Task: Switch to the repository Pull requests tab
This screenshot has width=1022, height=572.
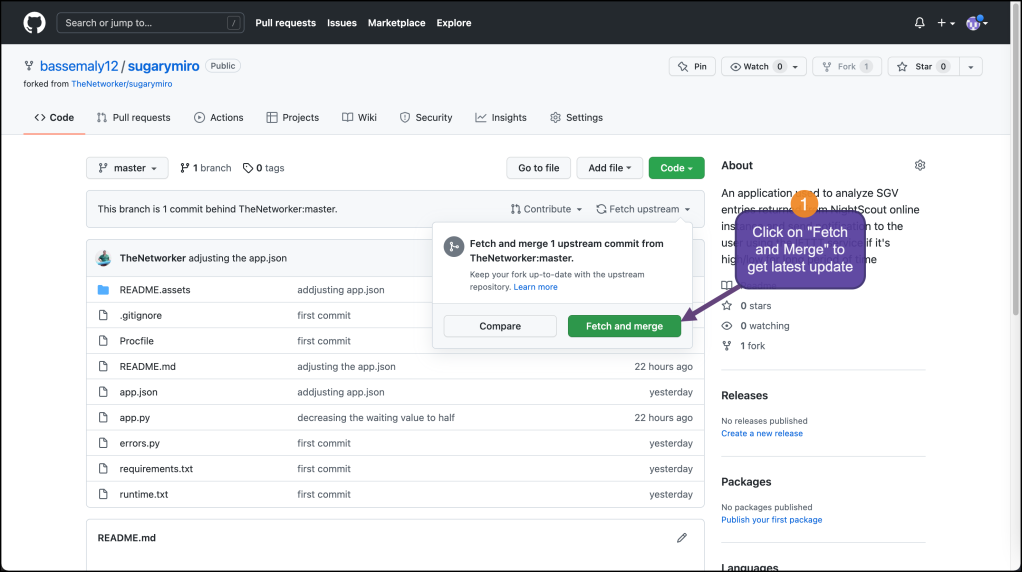Action: (x=134, y=117)
